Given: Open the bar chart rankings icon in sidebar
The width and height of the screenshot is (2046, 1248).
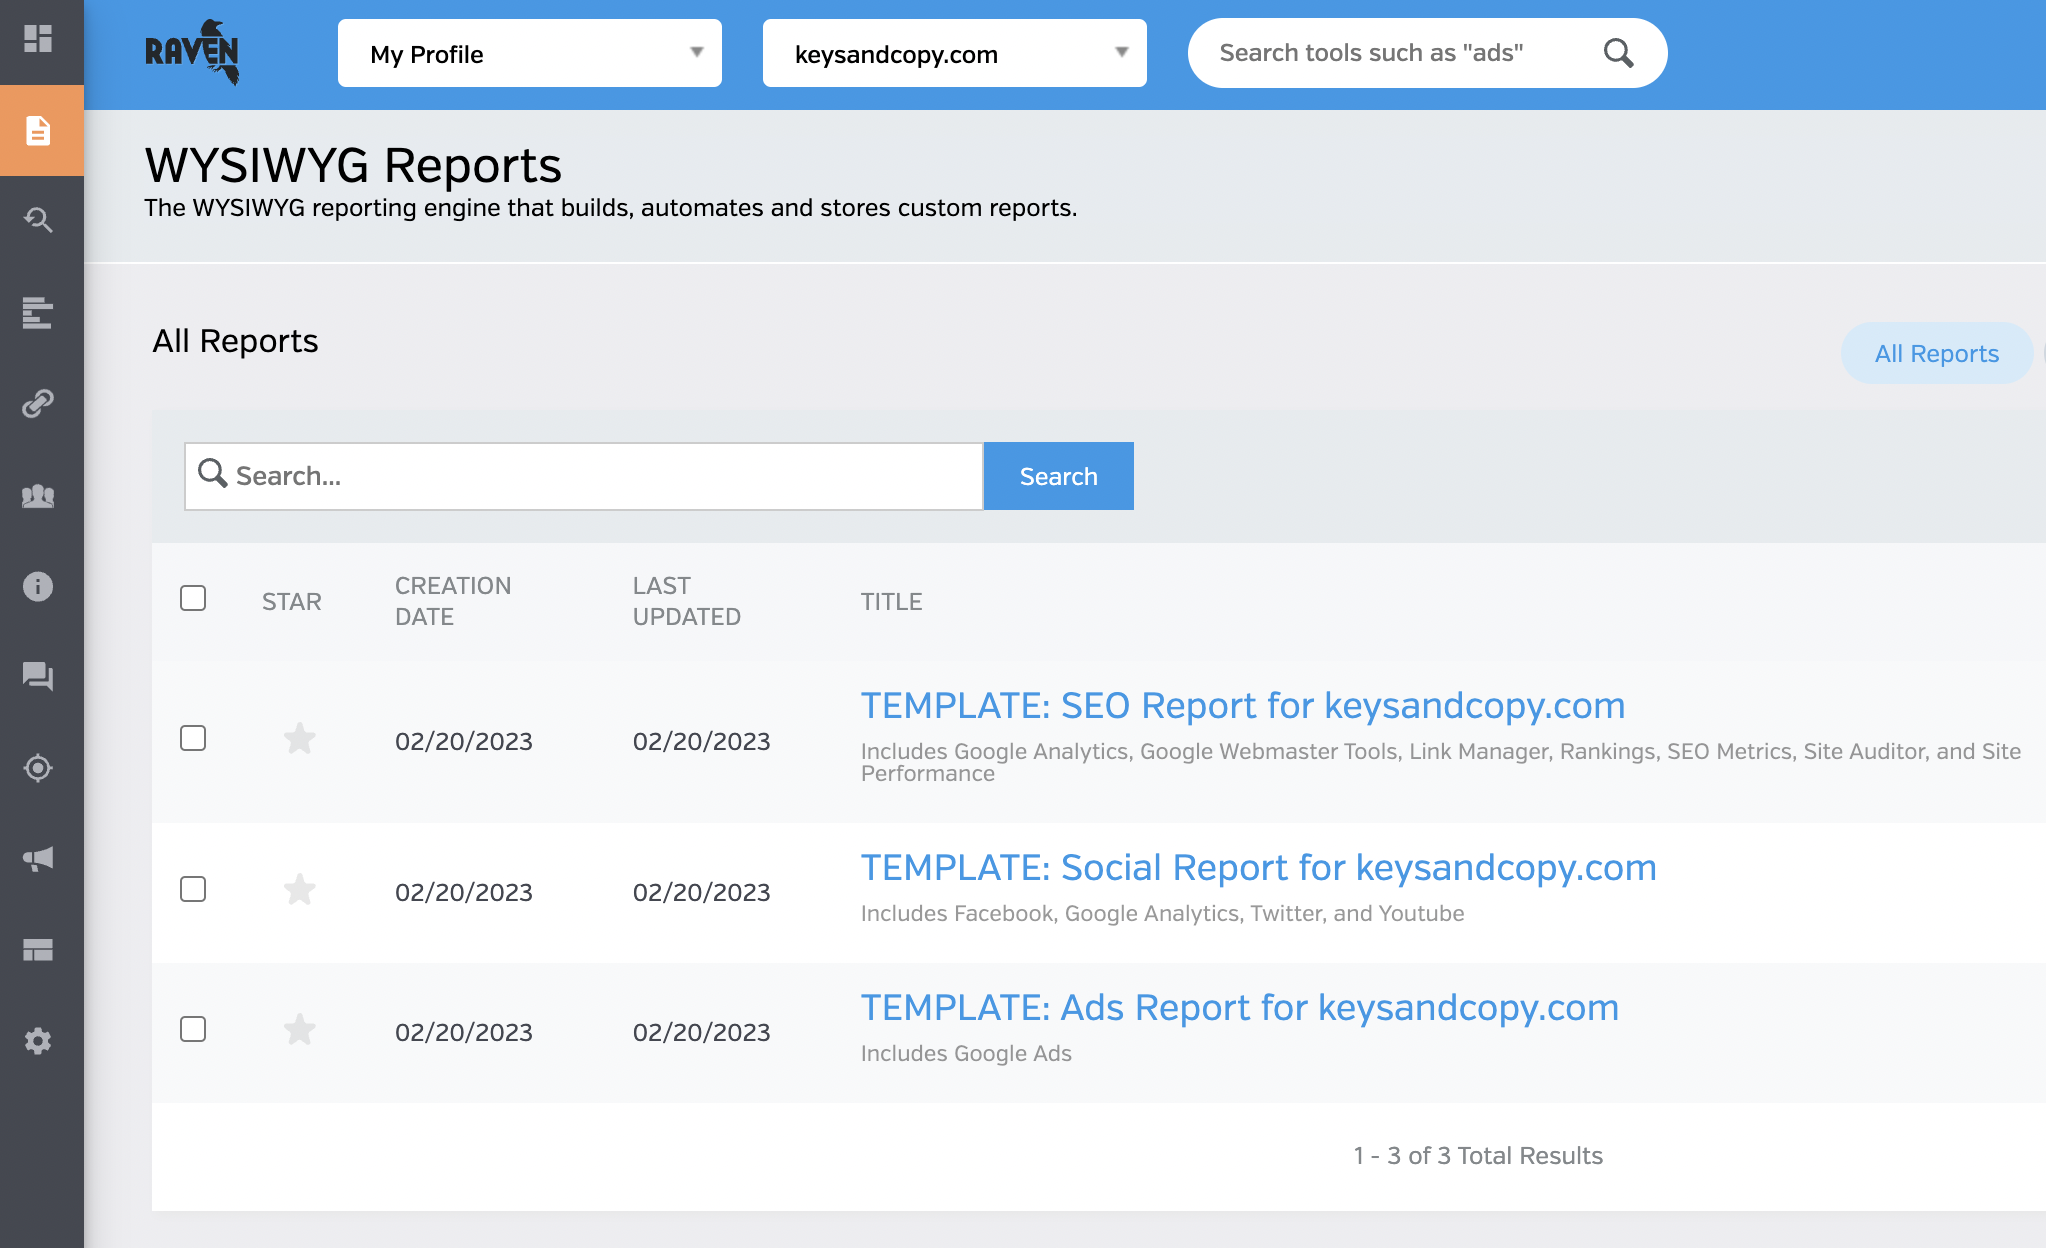Looking at the screenshot, I should point(38,312).
